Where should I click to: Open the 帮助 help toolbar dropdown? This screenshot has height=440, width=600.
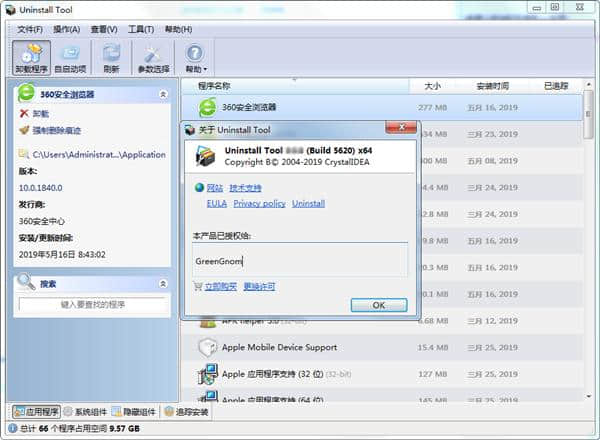click(196, 58)
